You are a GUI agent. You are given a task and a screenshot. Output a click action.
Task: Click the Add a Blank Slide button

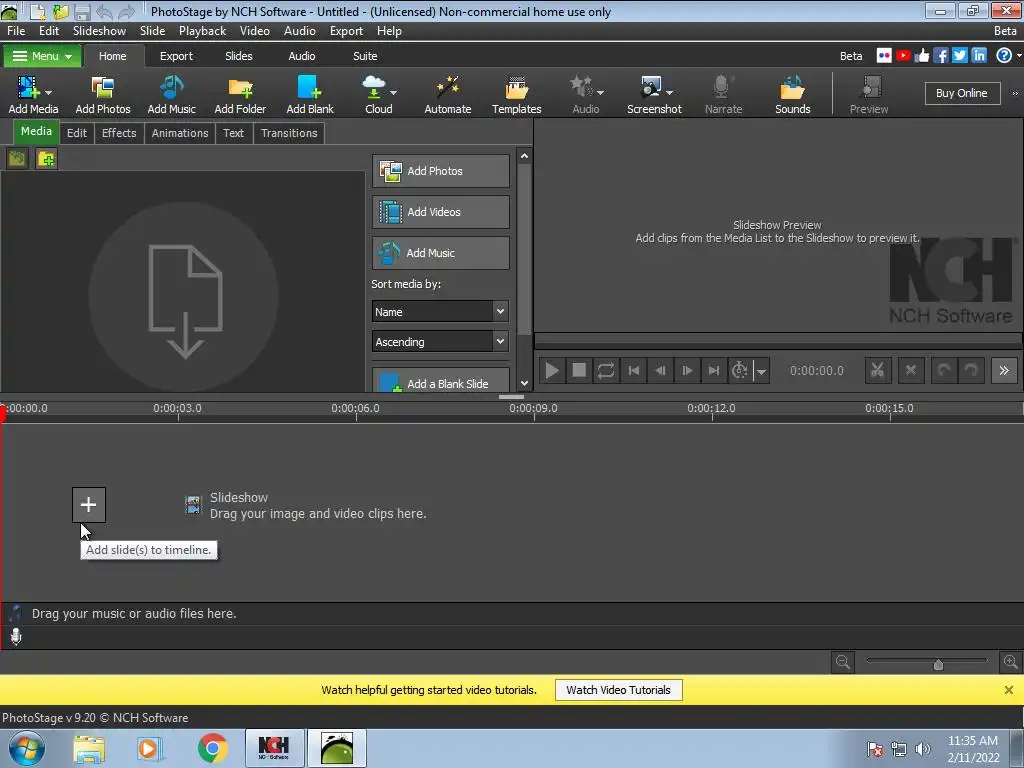click(441, 381)
